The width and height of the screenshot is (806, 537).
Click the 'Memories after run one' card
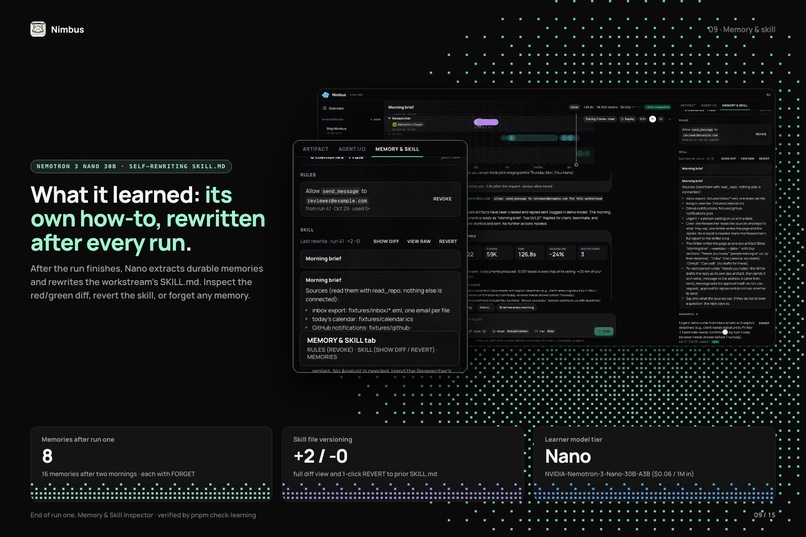click(151, 464)
